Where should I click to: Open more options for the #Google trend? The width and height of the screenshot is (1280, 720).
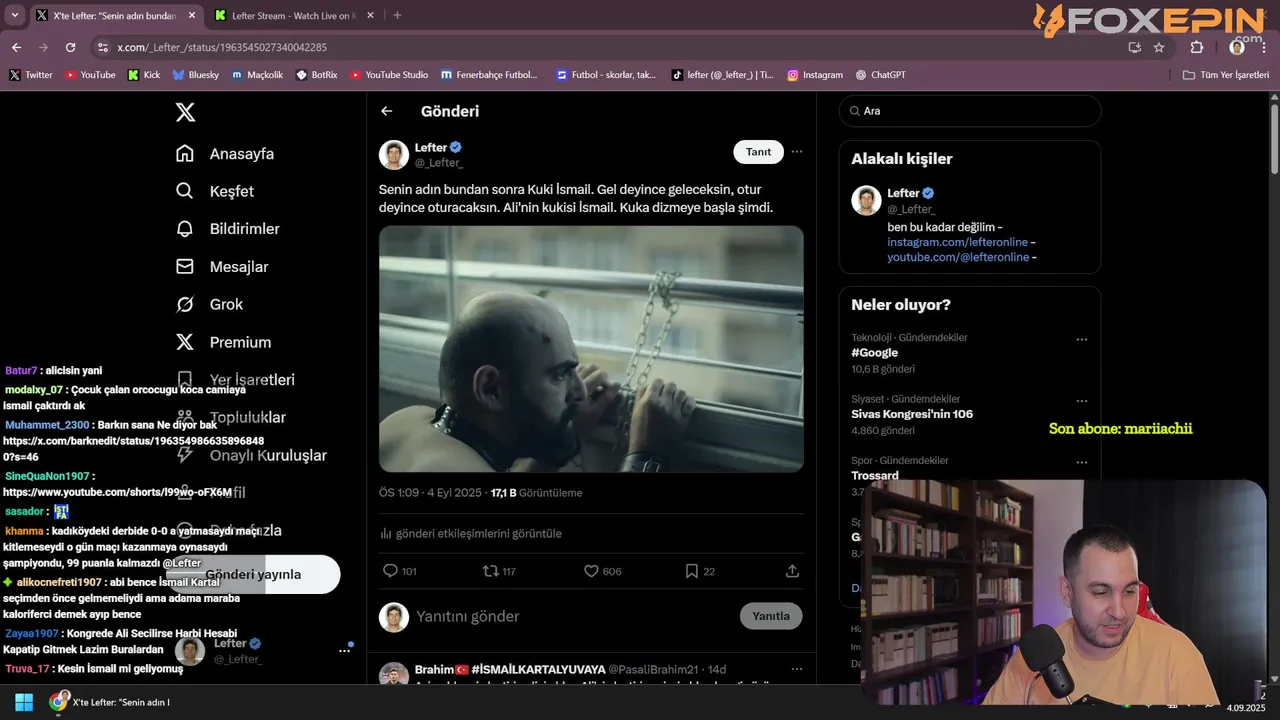coord(1082,340)
